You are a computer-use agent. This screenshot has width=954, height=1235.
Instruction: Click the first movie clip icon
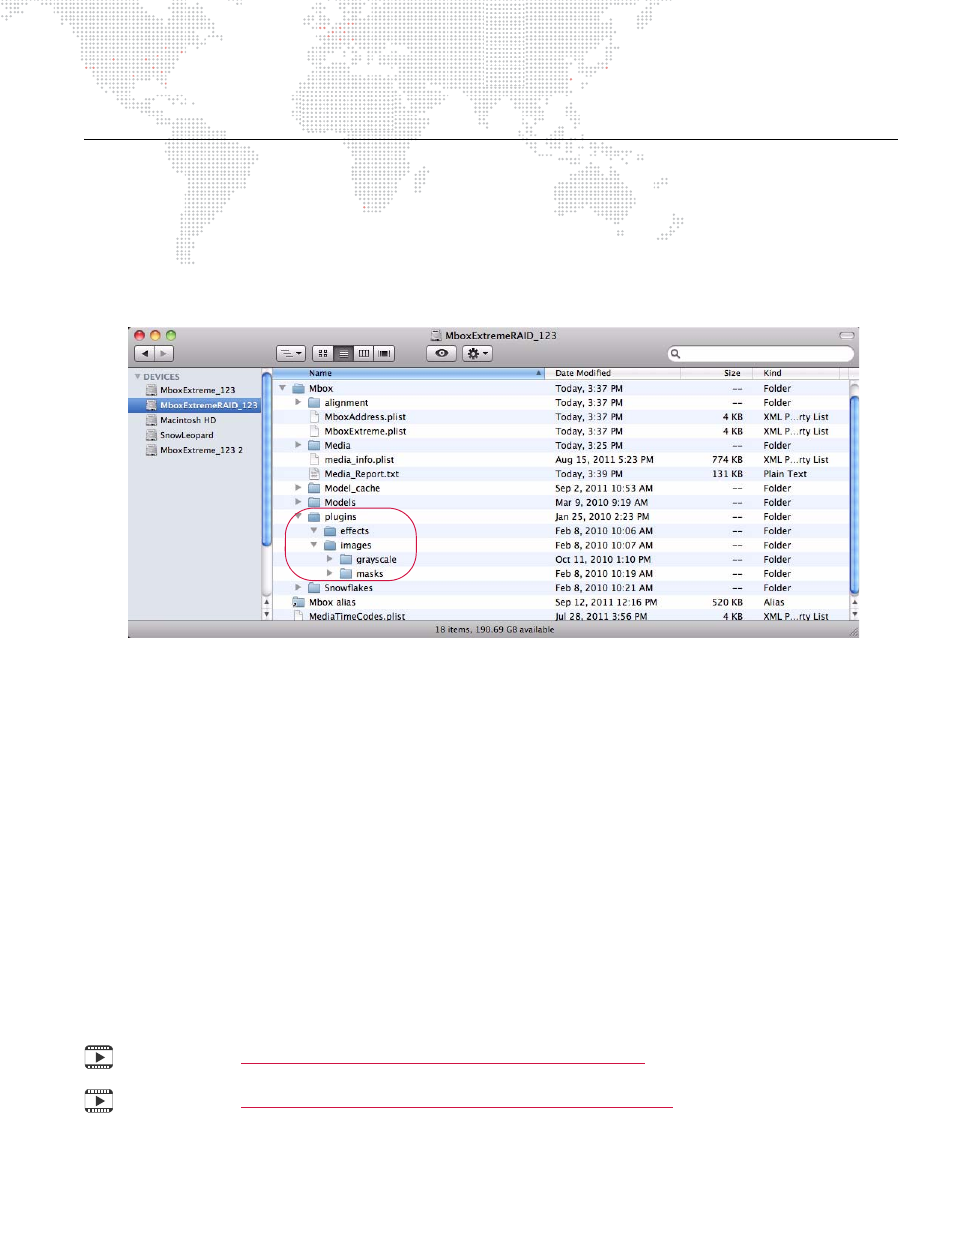[x=99, y=1057]
